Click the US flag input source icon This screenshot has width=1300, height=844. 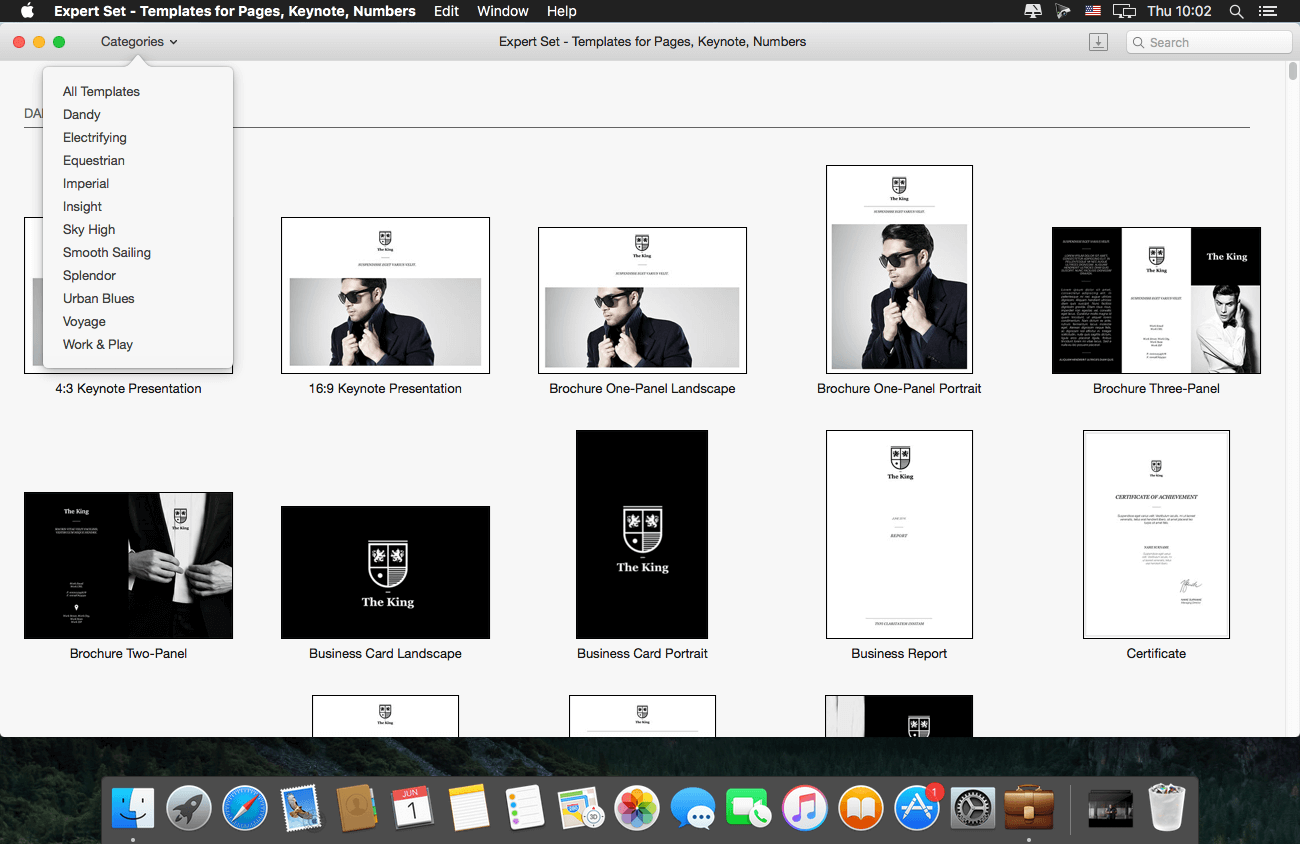pos(1093,11)
